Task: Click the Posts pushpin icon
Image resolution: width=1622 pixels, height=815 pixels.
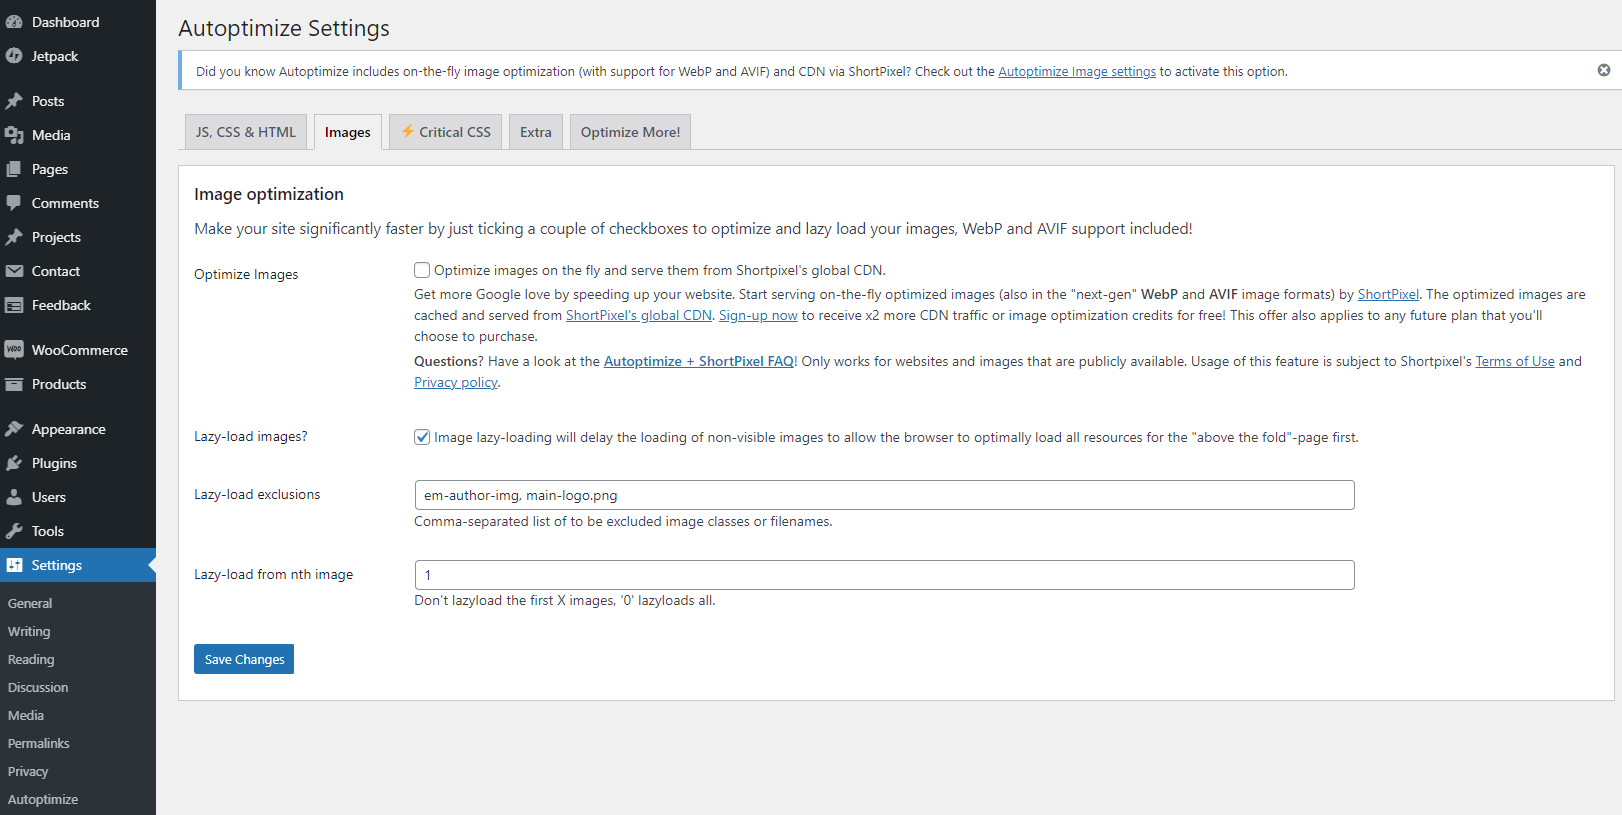Action: (14, 101)
